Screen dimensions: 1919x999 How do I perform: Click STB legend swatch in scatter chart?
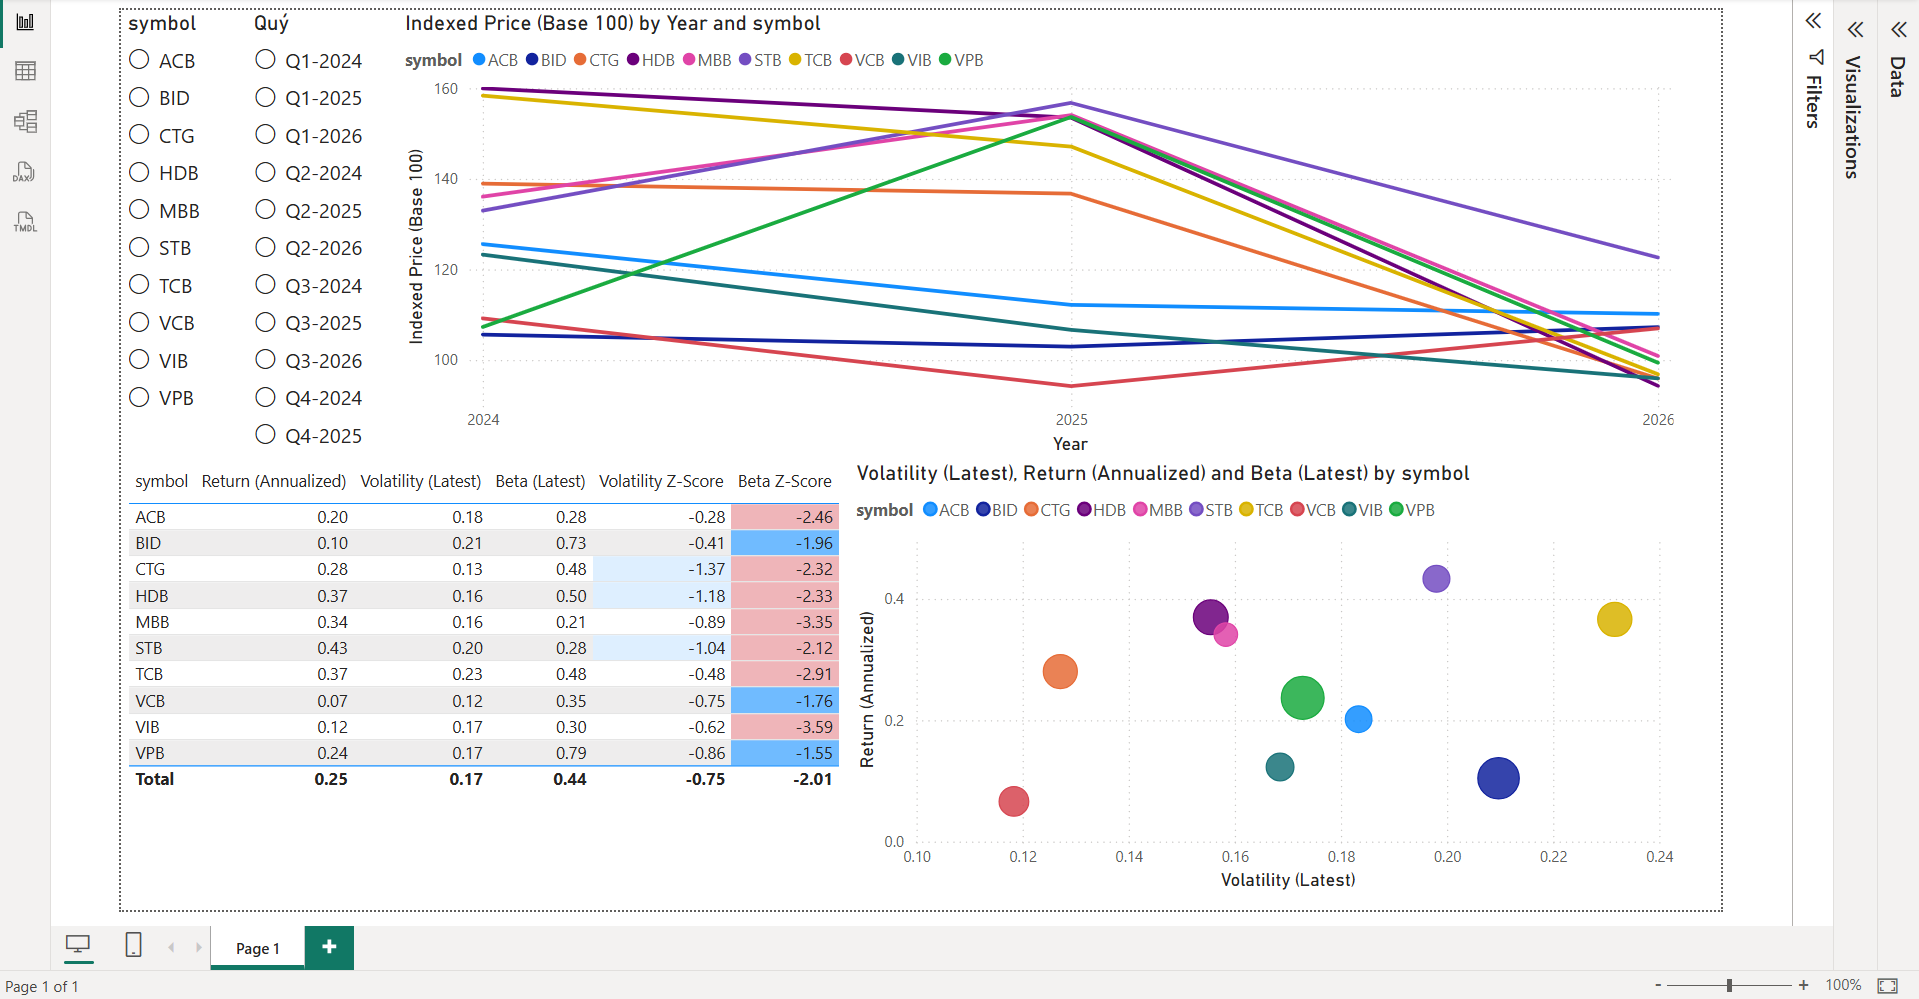click(x=1196, y=510)
